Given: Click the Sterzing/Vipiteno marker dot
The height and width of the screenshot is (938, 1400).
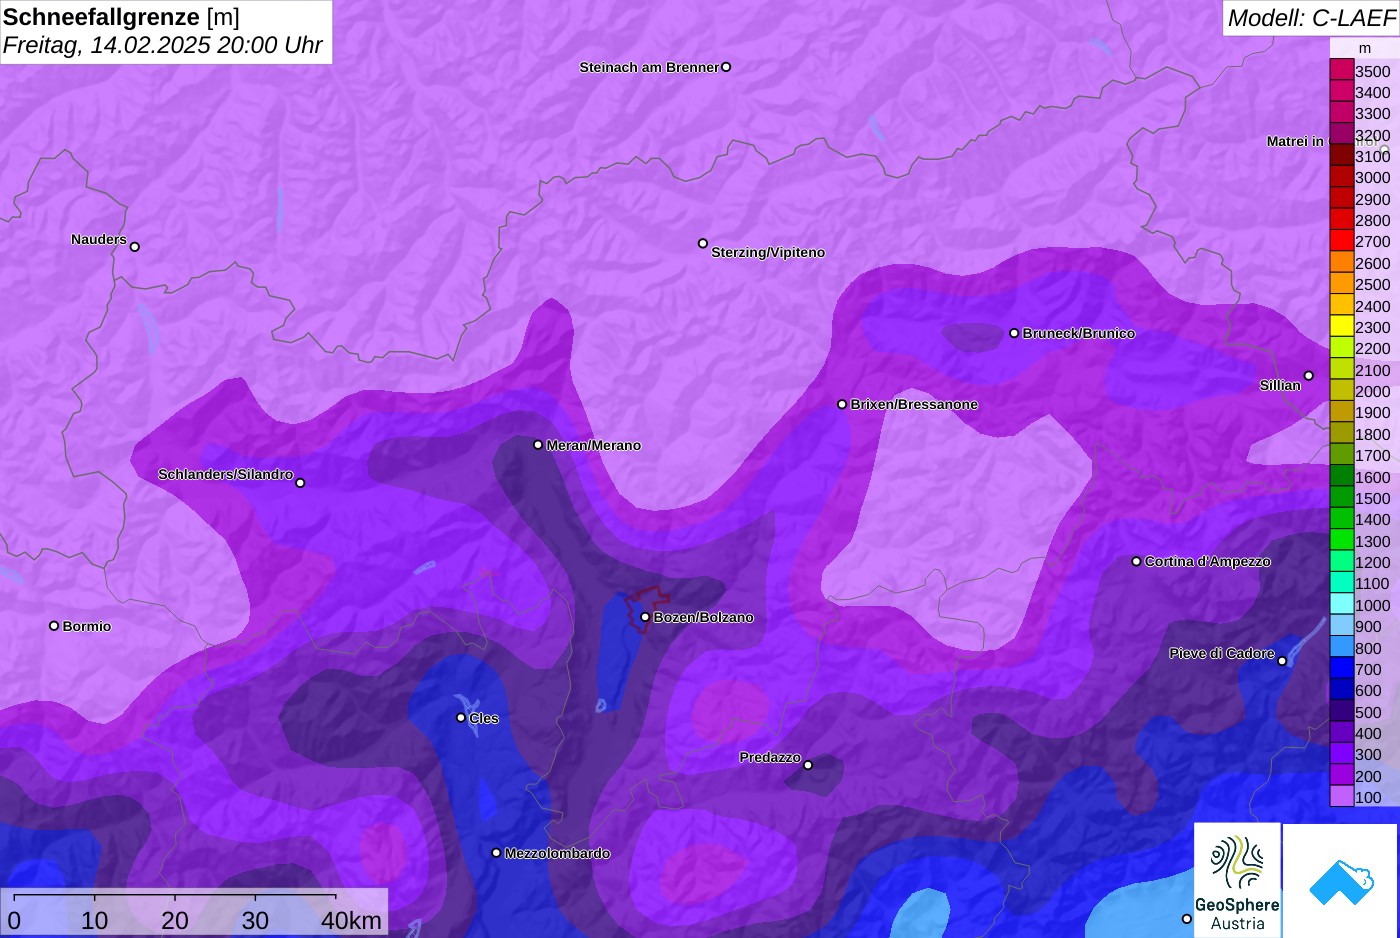Looking at the screenshot, I should point(703,243).
